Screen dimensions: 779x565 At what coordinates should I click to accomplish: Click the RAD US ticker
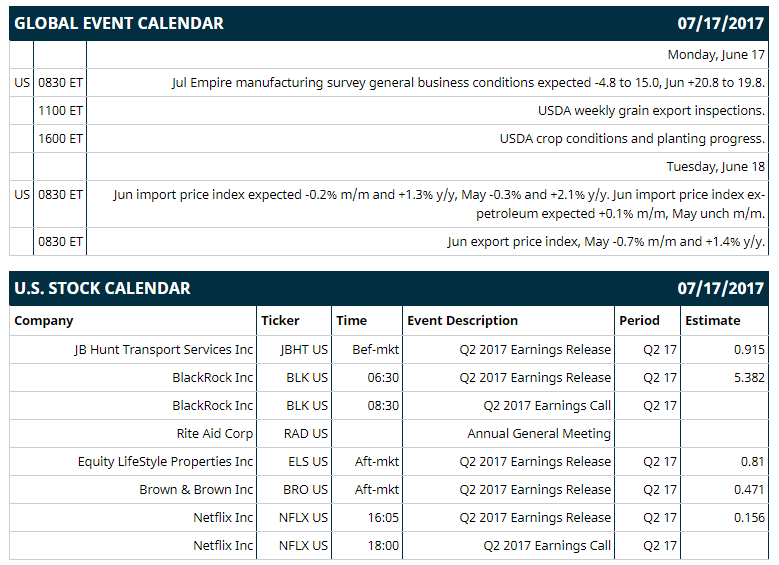pos(306,434)
